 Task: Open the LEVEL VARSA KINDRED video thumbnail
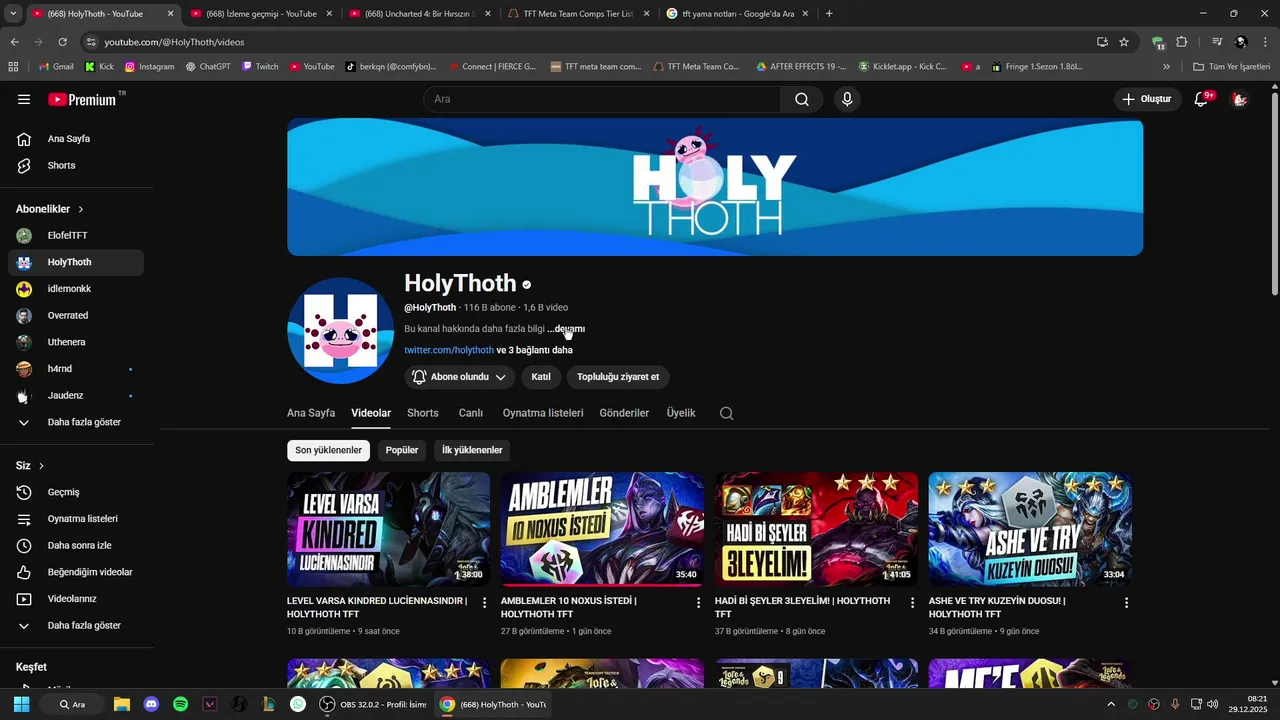tap(388, 529)
